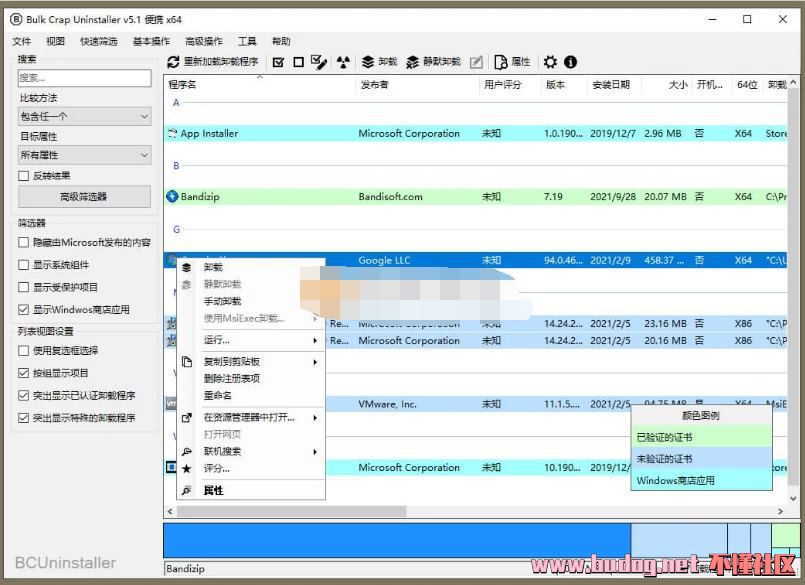Click the invert selection checkbox-with-pencil icon
This screenshot has width=805, height=585.
coord(319,62)
